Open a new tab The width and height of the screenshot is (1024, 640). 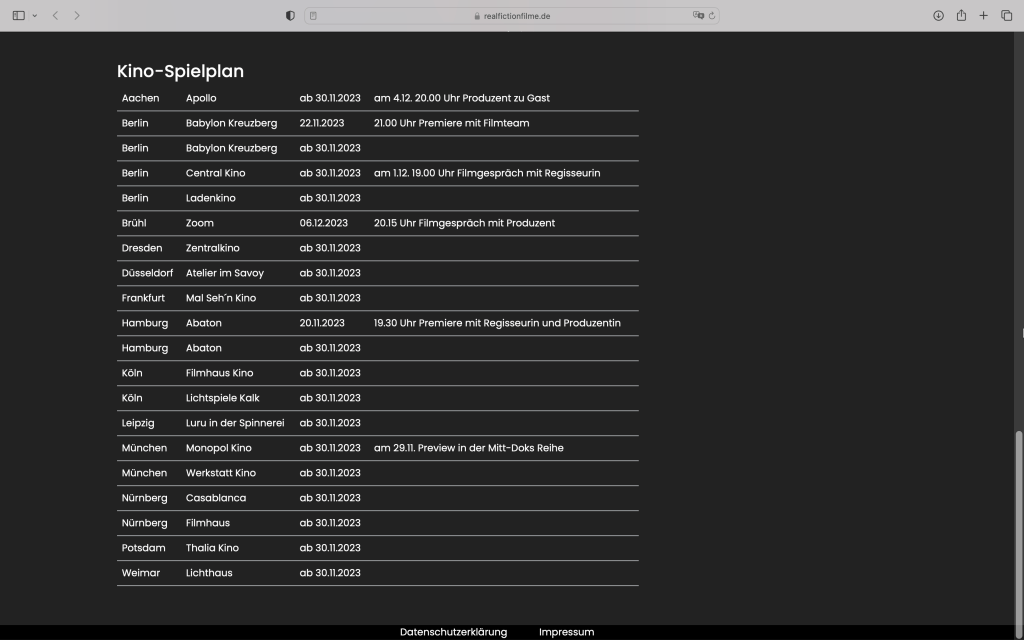(984, 16)
